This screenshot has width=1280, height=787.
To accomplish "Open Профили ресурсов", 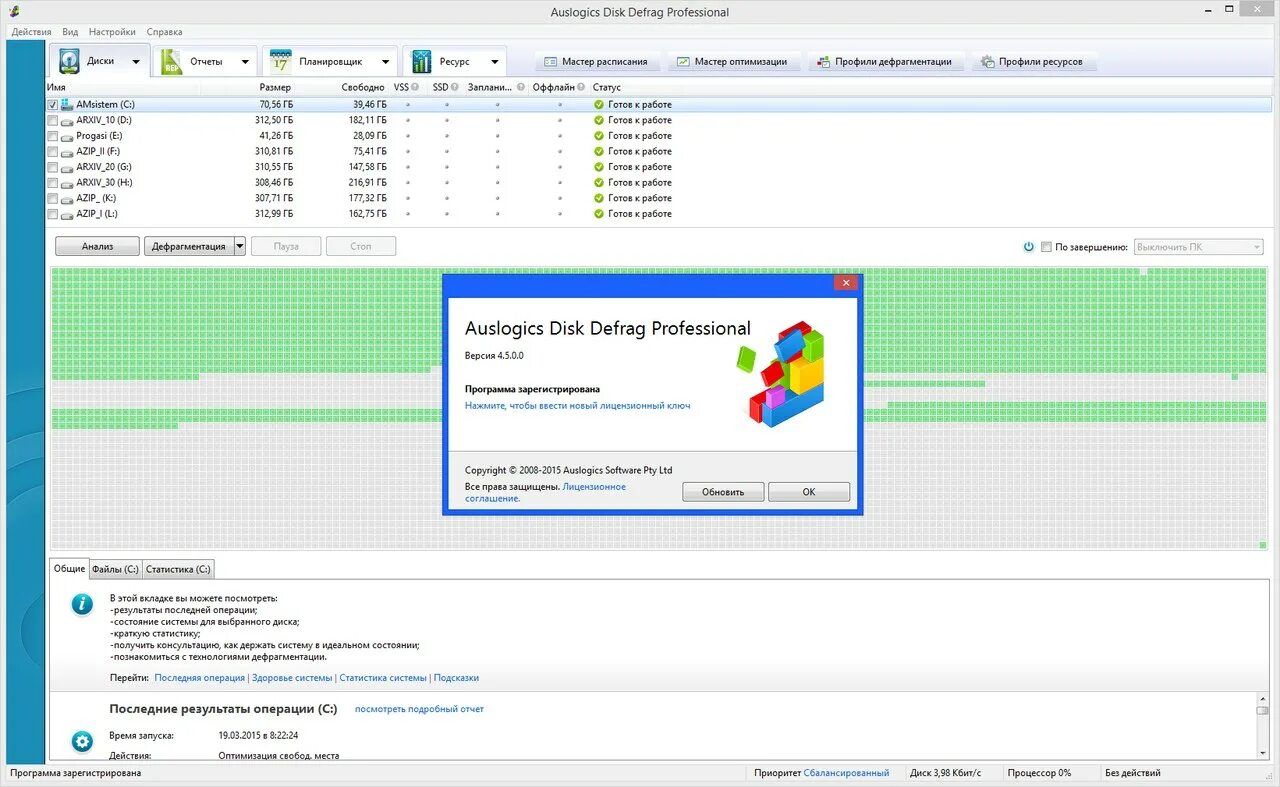I will [1033, 61].
